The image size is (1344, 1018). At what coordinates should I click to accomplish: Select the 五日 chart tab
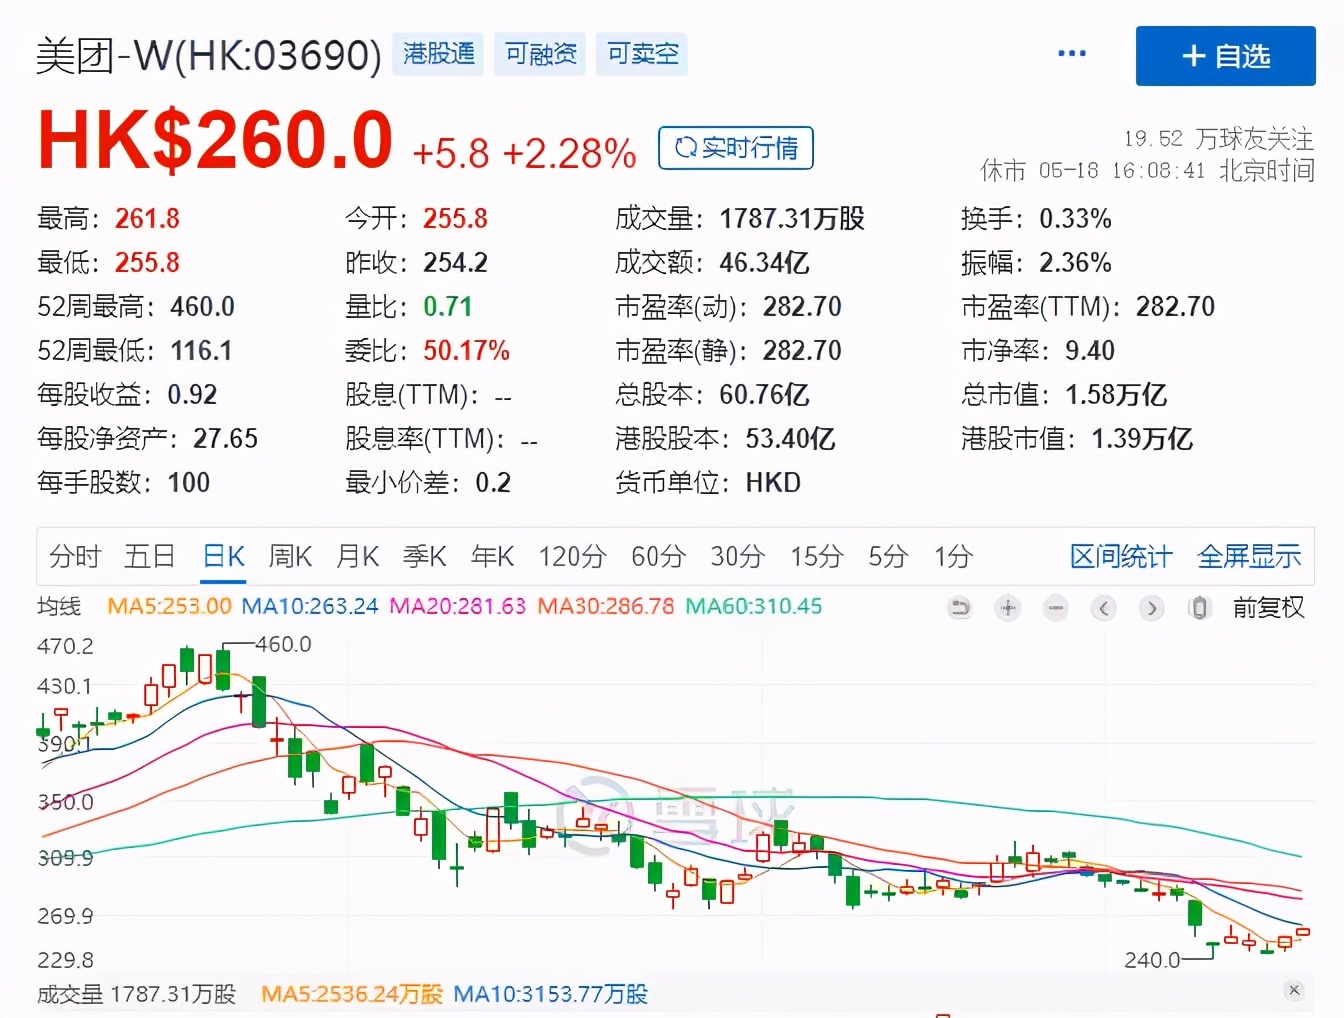pyautogui.click(x=150, y=556)
